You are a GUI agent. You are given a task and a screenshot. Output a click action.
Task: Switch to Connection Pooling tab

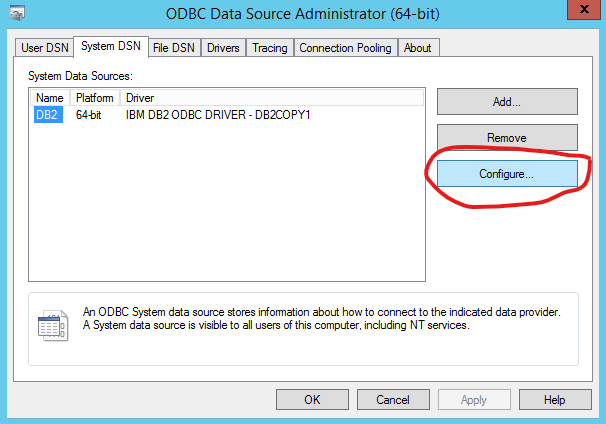pyautogui.click(x=346, y=48)
